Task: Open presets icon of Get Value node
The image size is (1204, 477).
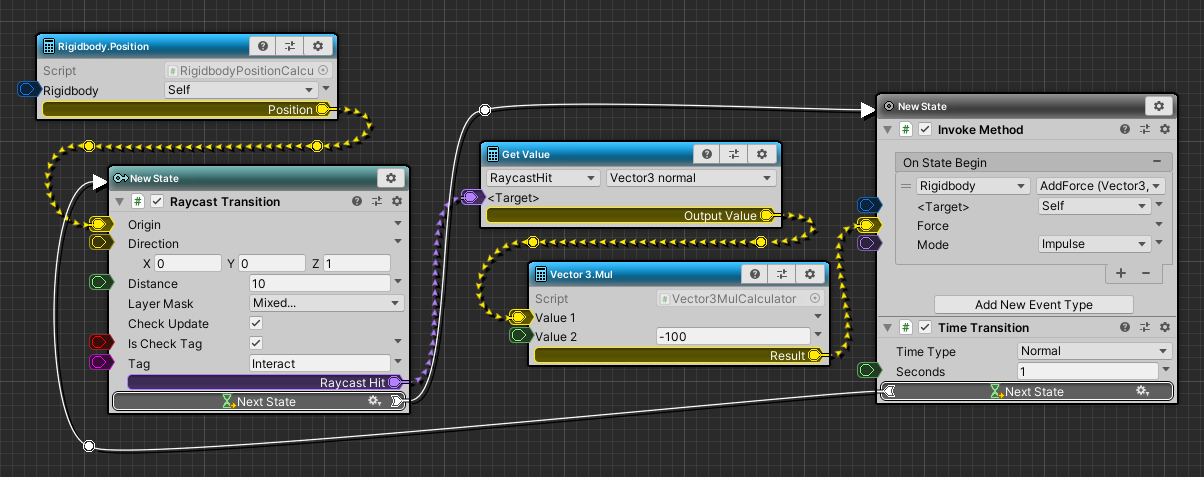Action: coord(735,154)
